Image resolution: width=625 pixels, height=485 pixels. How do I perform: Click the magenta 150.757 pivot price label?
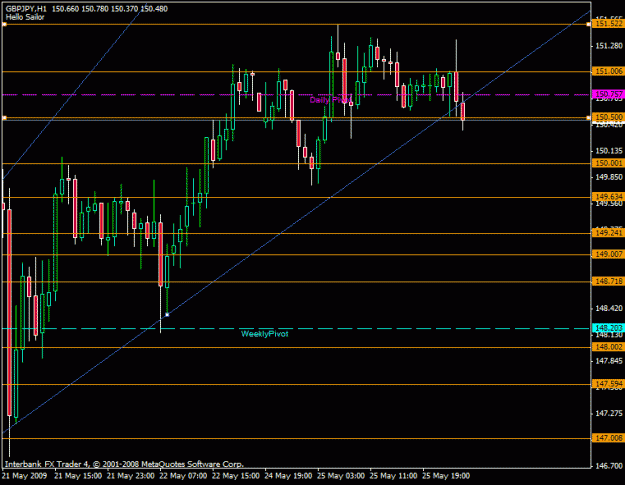tap(608, 94)
